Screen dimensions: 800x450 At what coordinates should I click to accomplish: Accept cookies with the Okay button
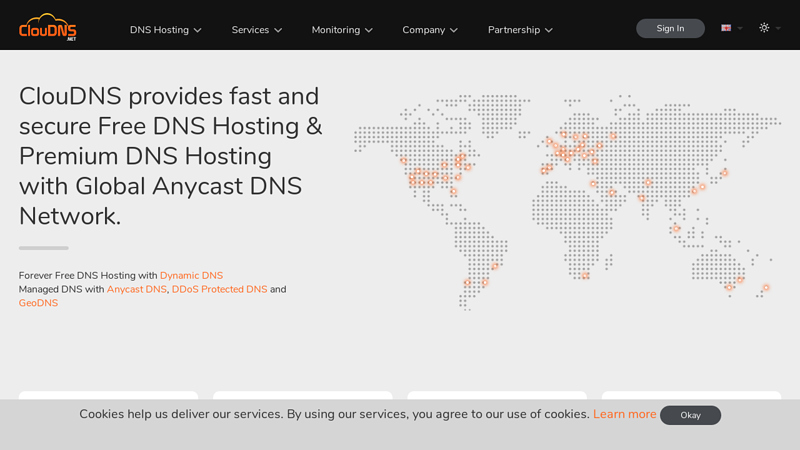(x=690, y=415)
